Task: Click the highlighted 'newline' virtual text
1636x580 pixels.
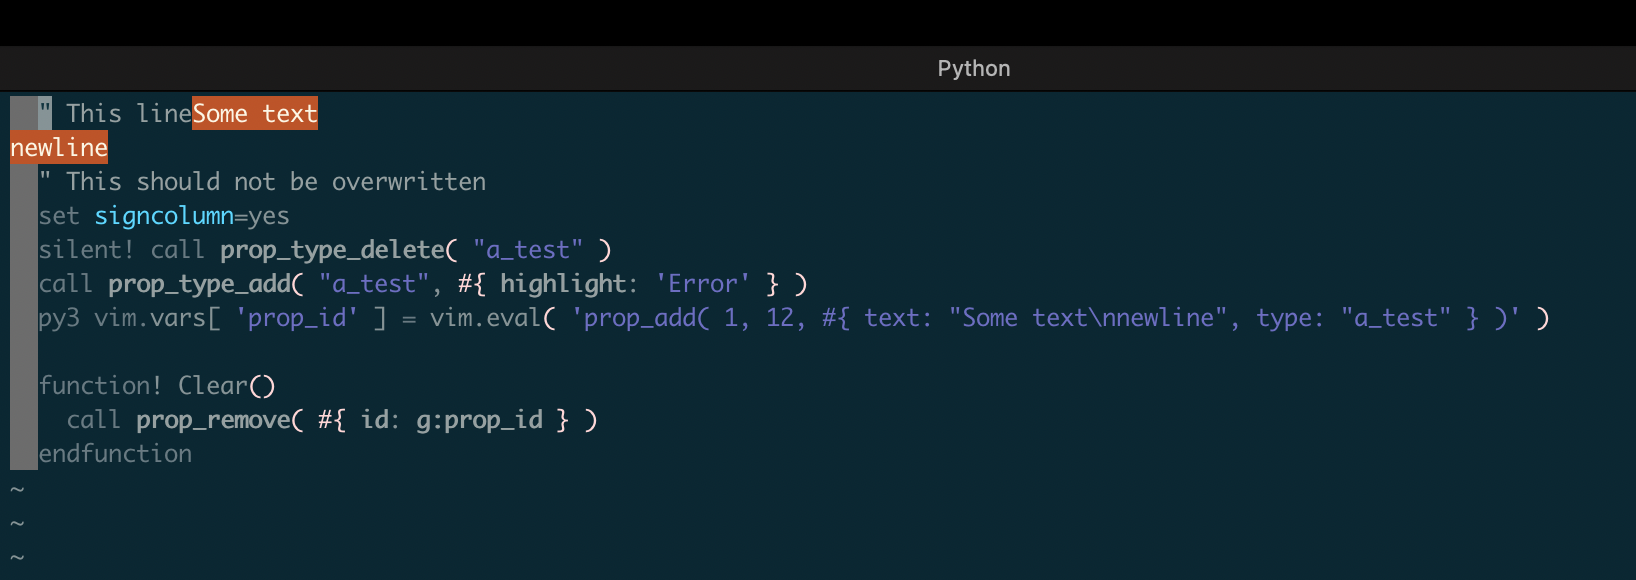Action: [x=59, y=148]
